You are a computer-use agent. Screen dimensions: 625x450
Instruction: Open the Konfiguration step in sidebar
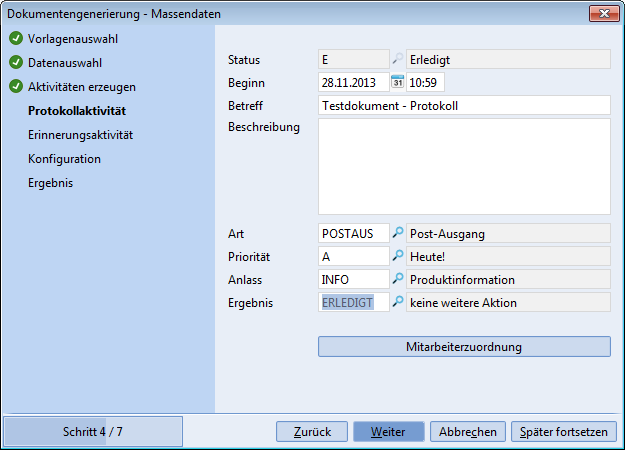click(x=64, y=159)
